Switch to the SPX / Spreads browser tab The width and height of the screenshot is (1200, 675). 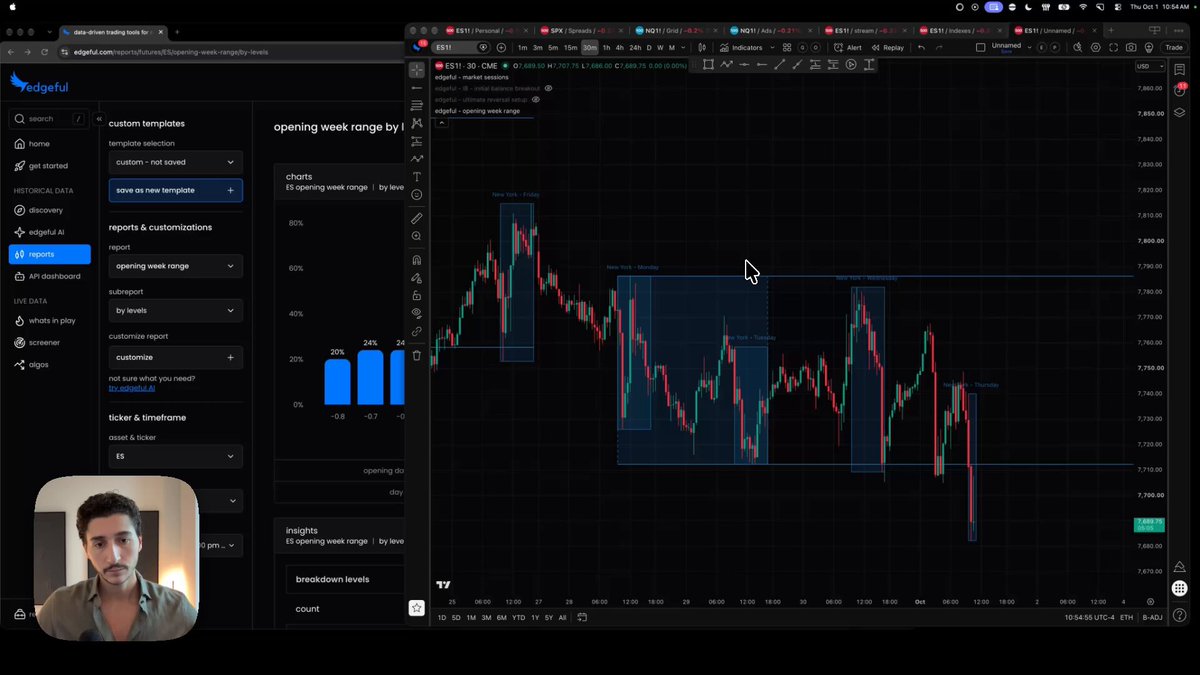coord(580,30)
